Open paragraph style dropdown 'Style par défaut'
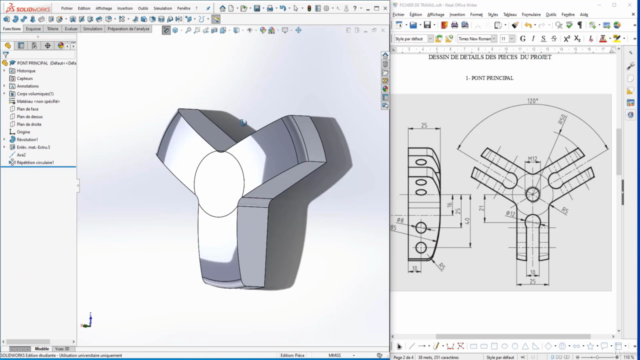This screenshot has height=360, width=640. [430, 39]
